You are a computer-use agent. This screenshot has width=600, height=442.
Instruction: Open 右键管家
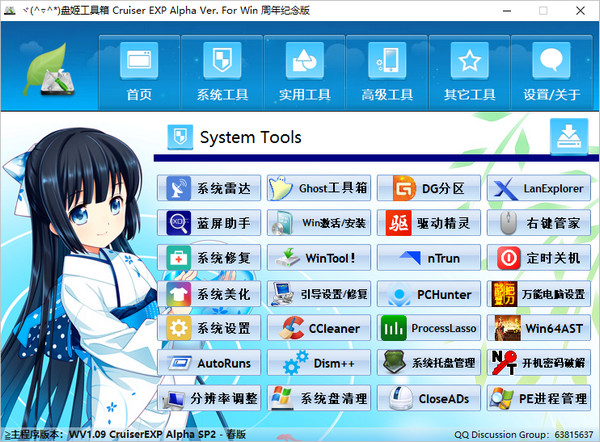(539, 223)
